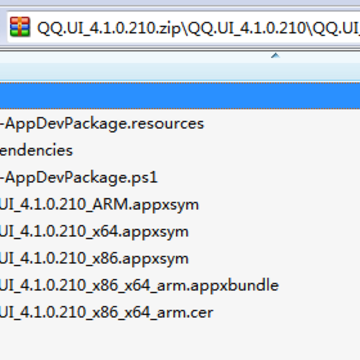The height and width of the screenshot is (360, 360).
Task: Click into the archive path address field
Action: (x=183, y=27)
